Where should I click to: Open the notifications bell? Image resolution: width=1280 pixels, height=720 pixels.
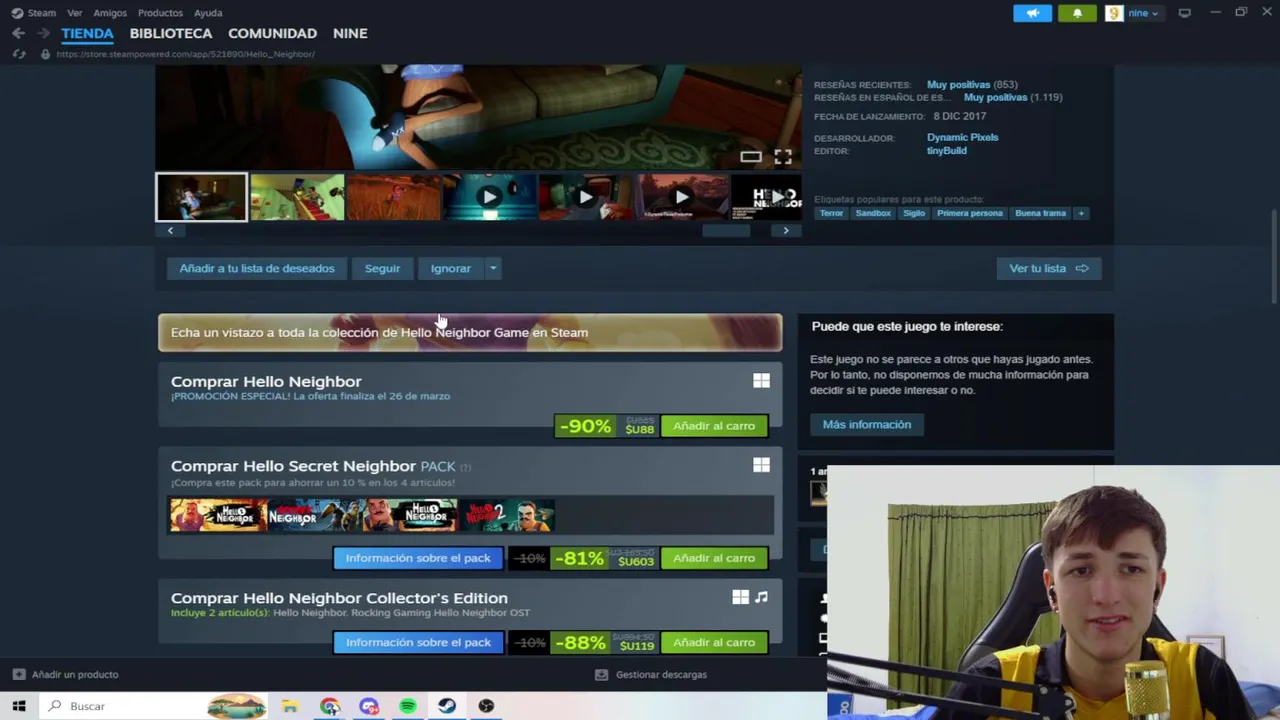click(x=1077, y=13)
